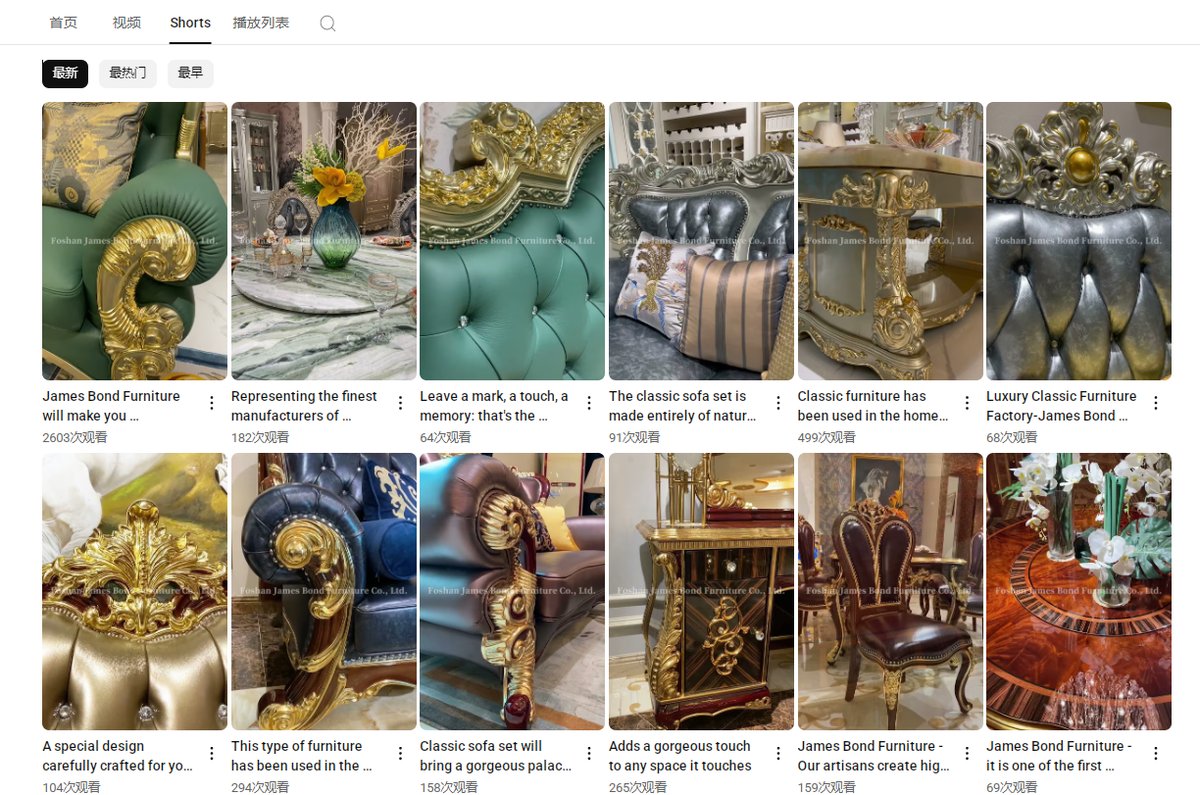The height and width of the screenshot is (795, 1200).
Task: Open the channel search icon
Action: 327,23
